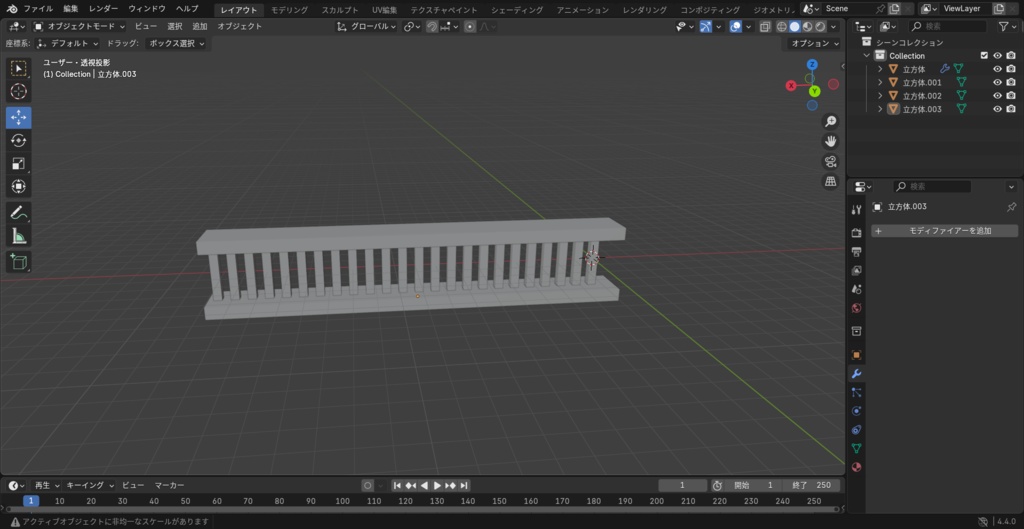
Task: Open the Object Data mesh tab
Action: [x=857, y=449]
